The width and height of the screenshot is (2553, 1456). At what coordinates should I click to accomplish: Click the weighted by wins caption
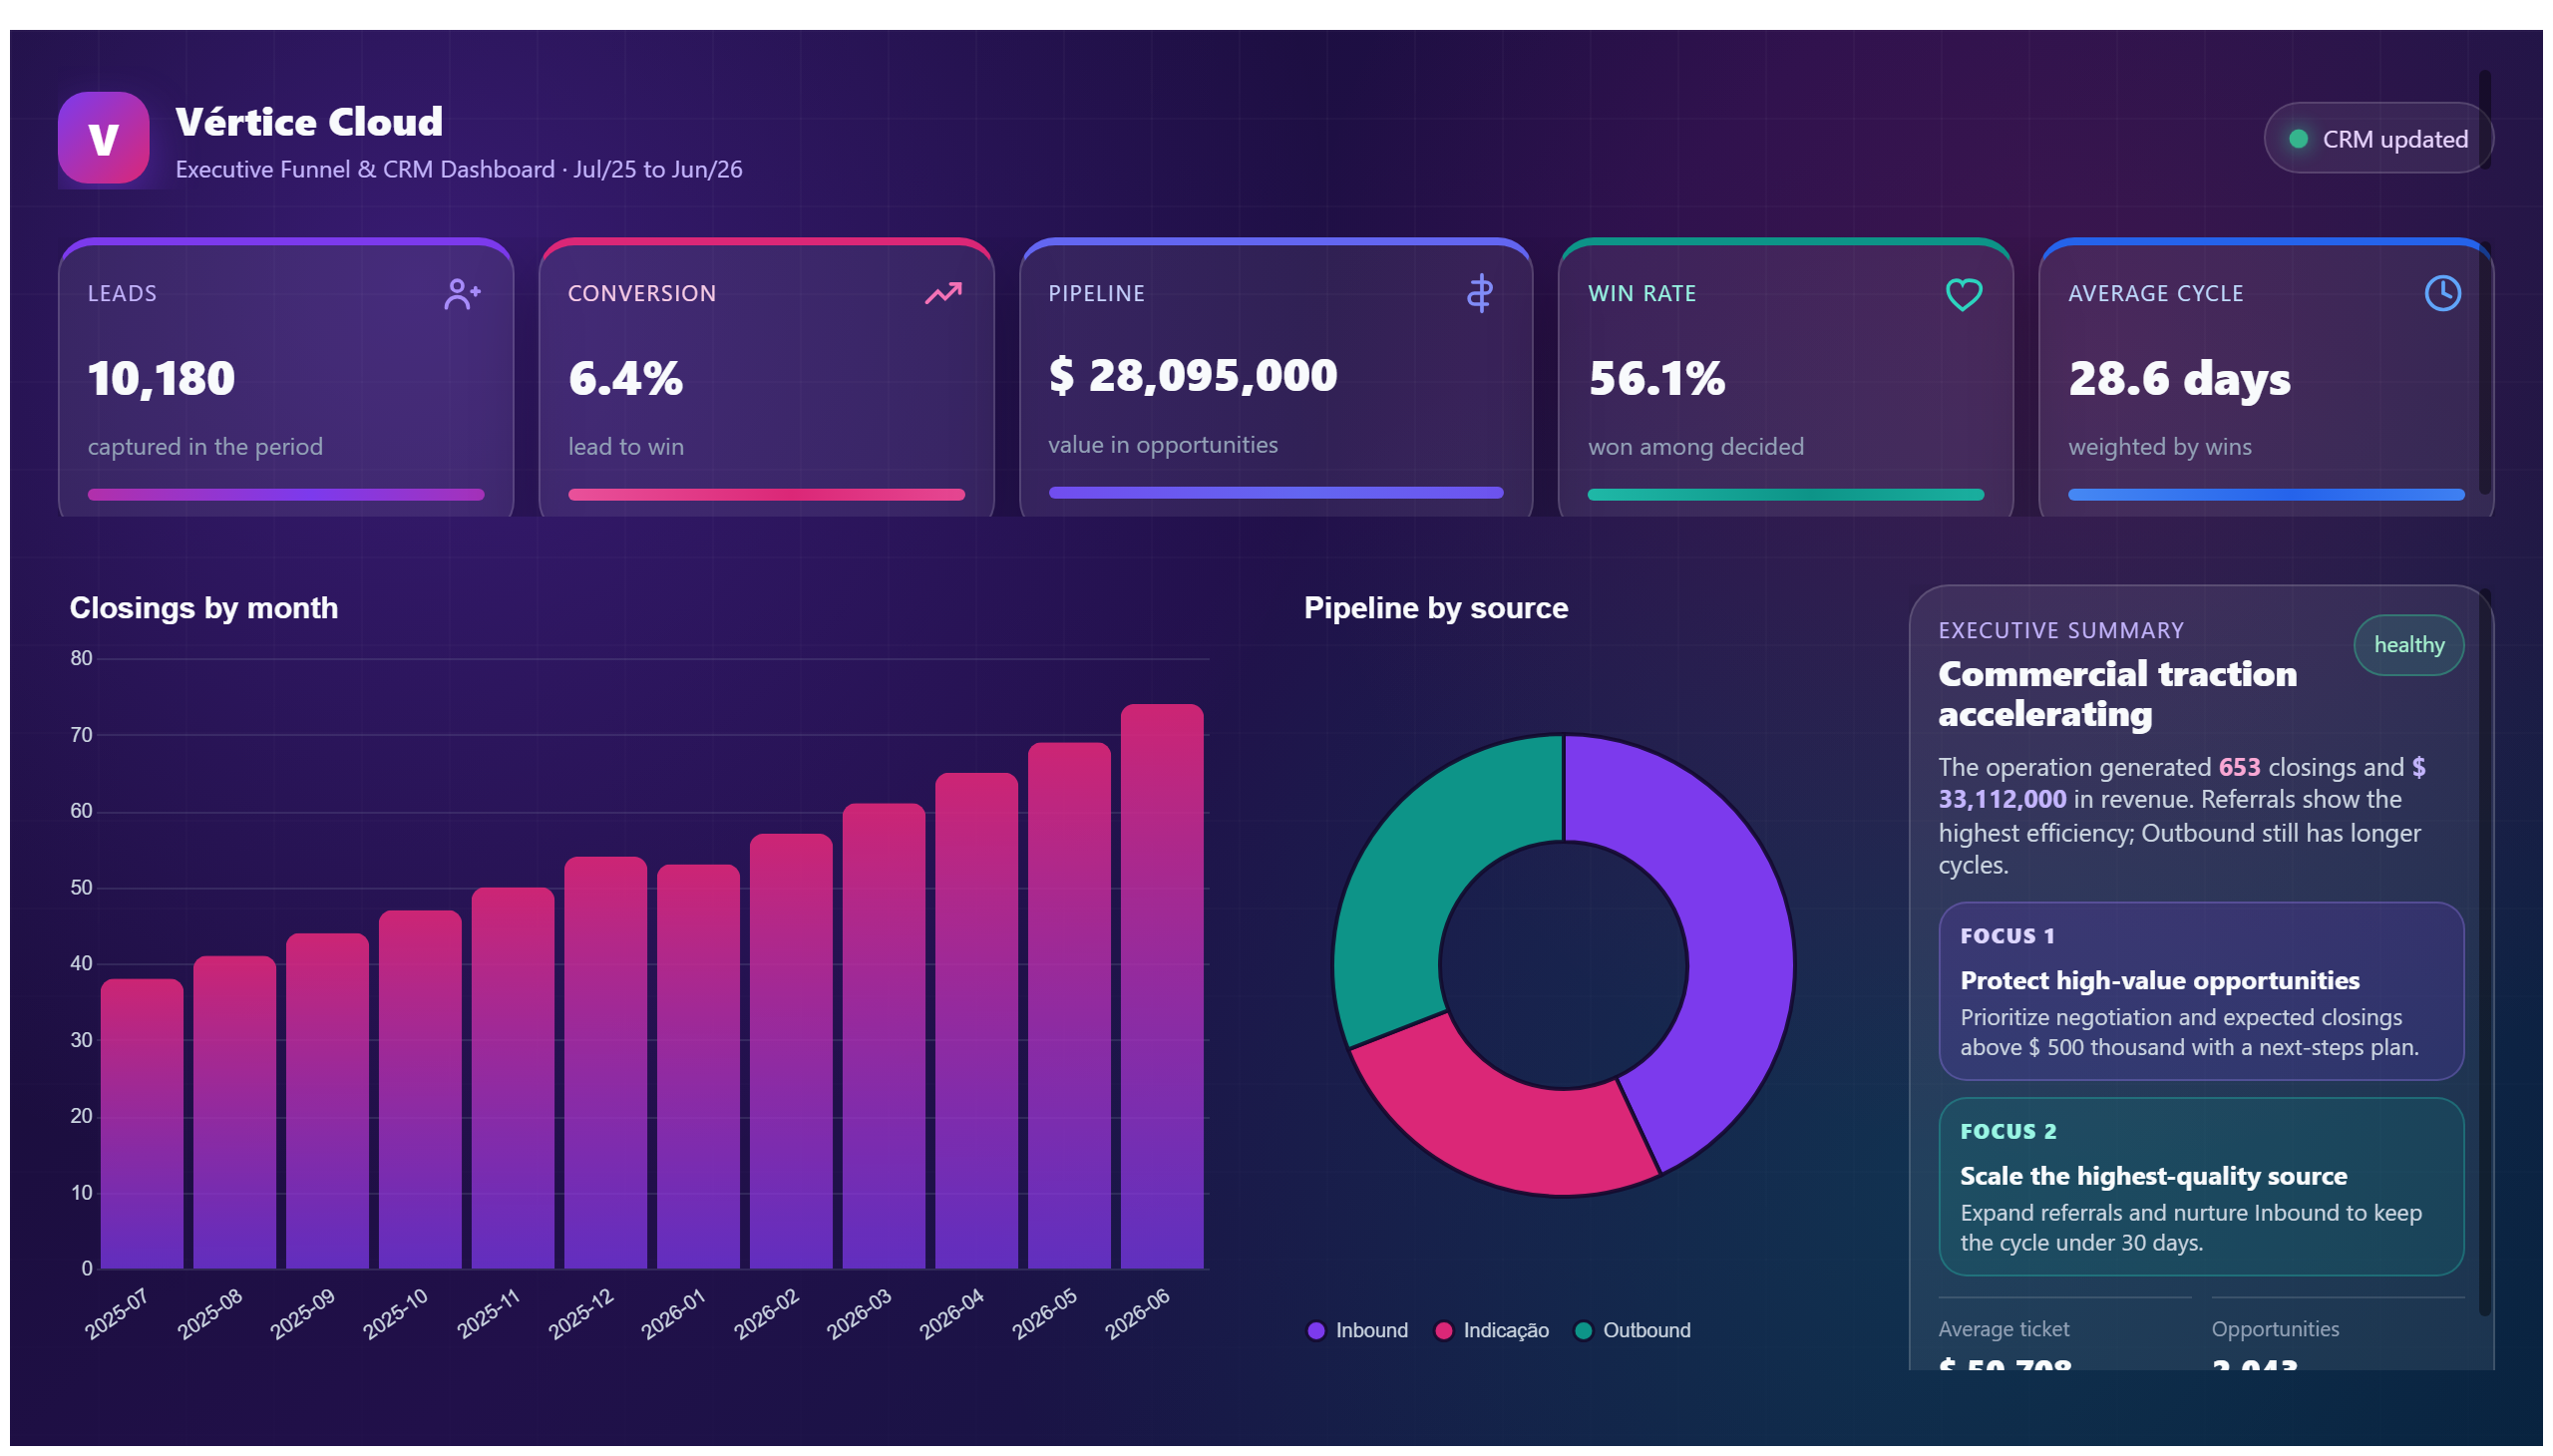click(2159, 447)
